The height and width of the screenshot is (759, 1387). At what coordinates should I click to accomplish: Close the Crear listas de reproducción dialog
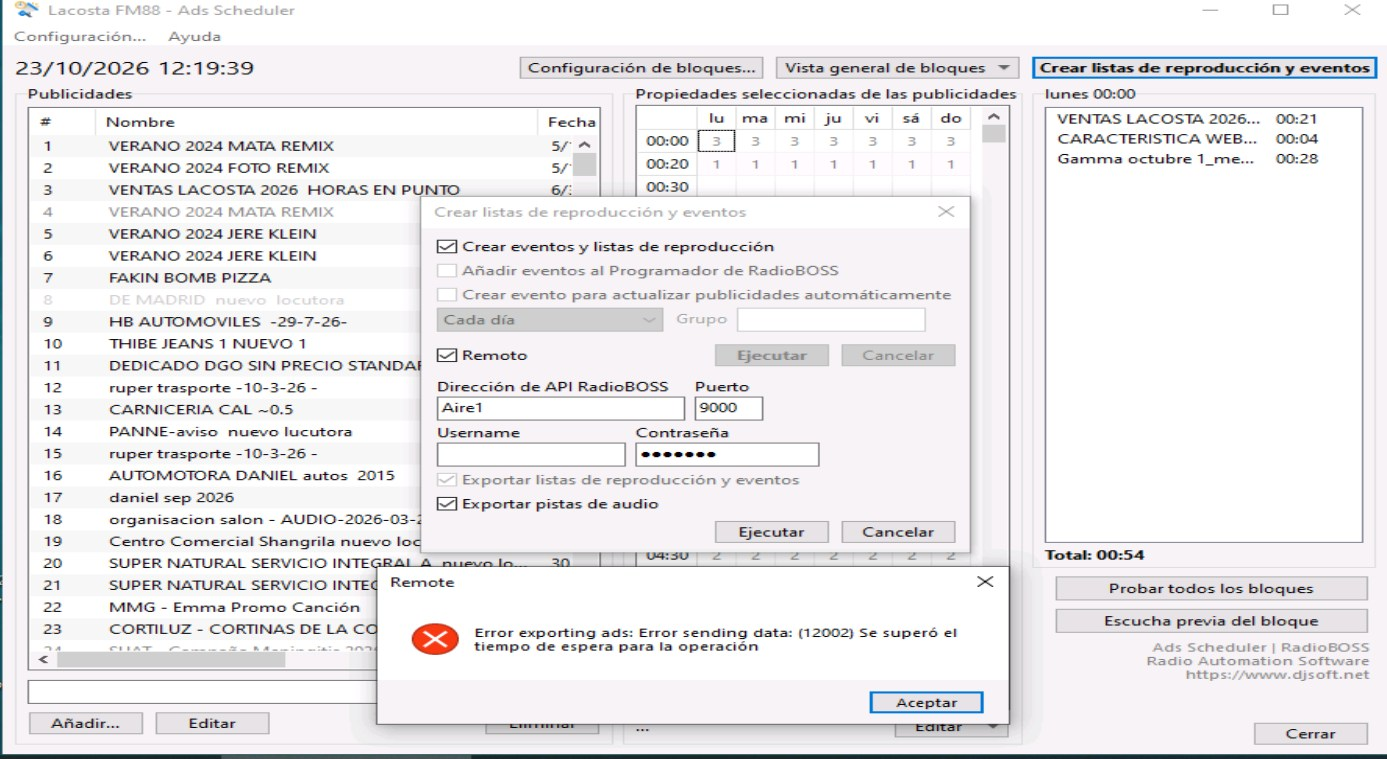tap(945, 212)
